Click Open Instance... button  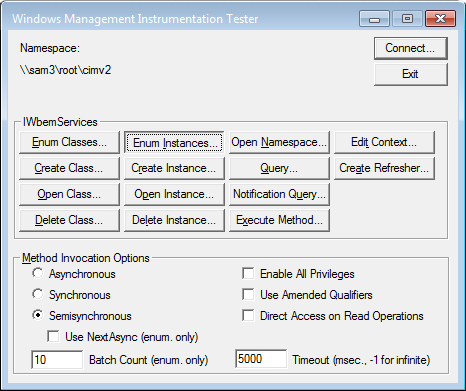pyautogui.click(x=174, y=194)
